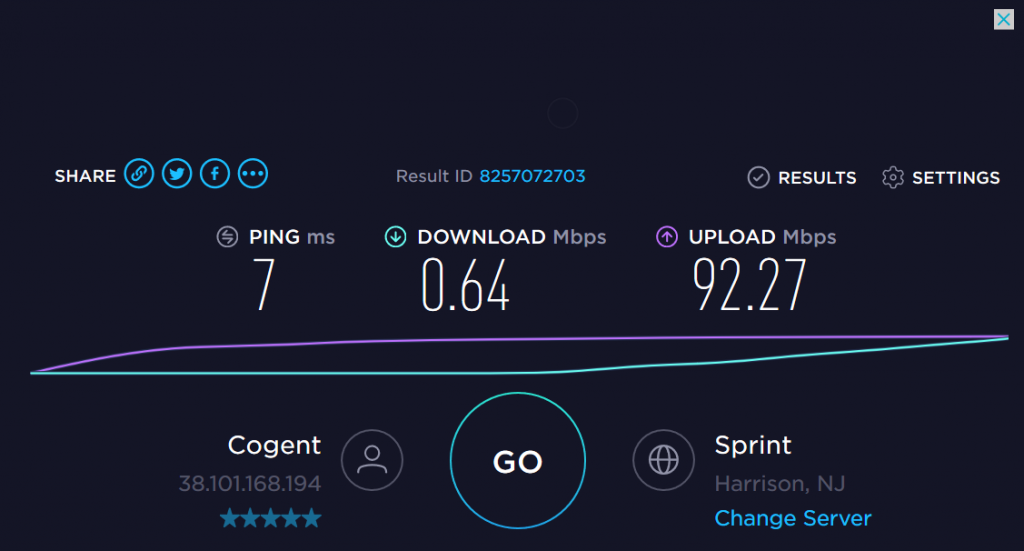Screen dimensions: 1024x551
Task: Click the upload arrow icon
Action: pos(666,236)
